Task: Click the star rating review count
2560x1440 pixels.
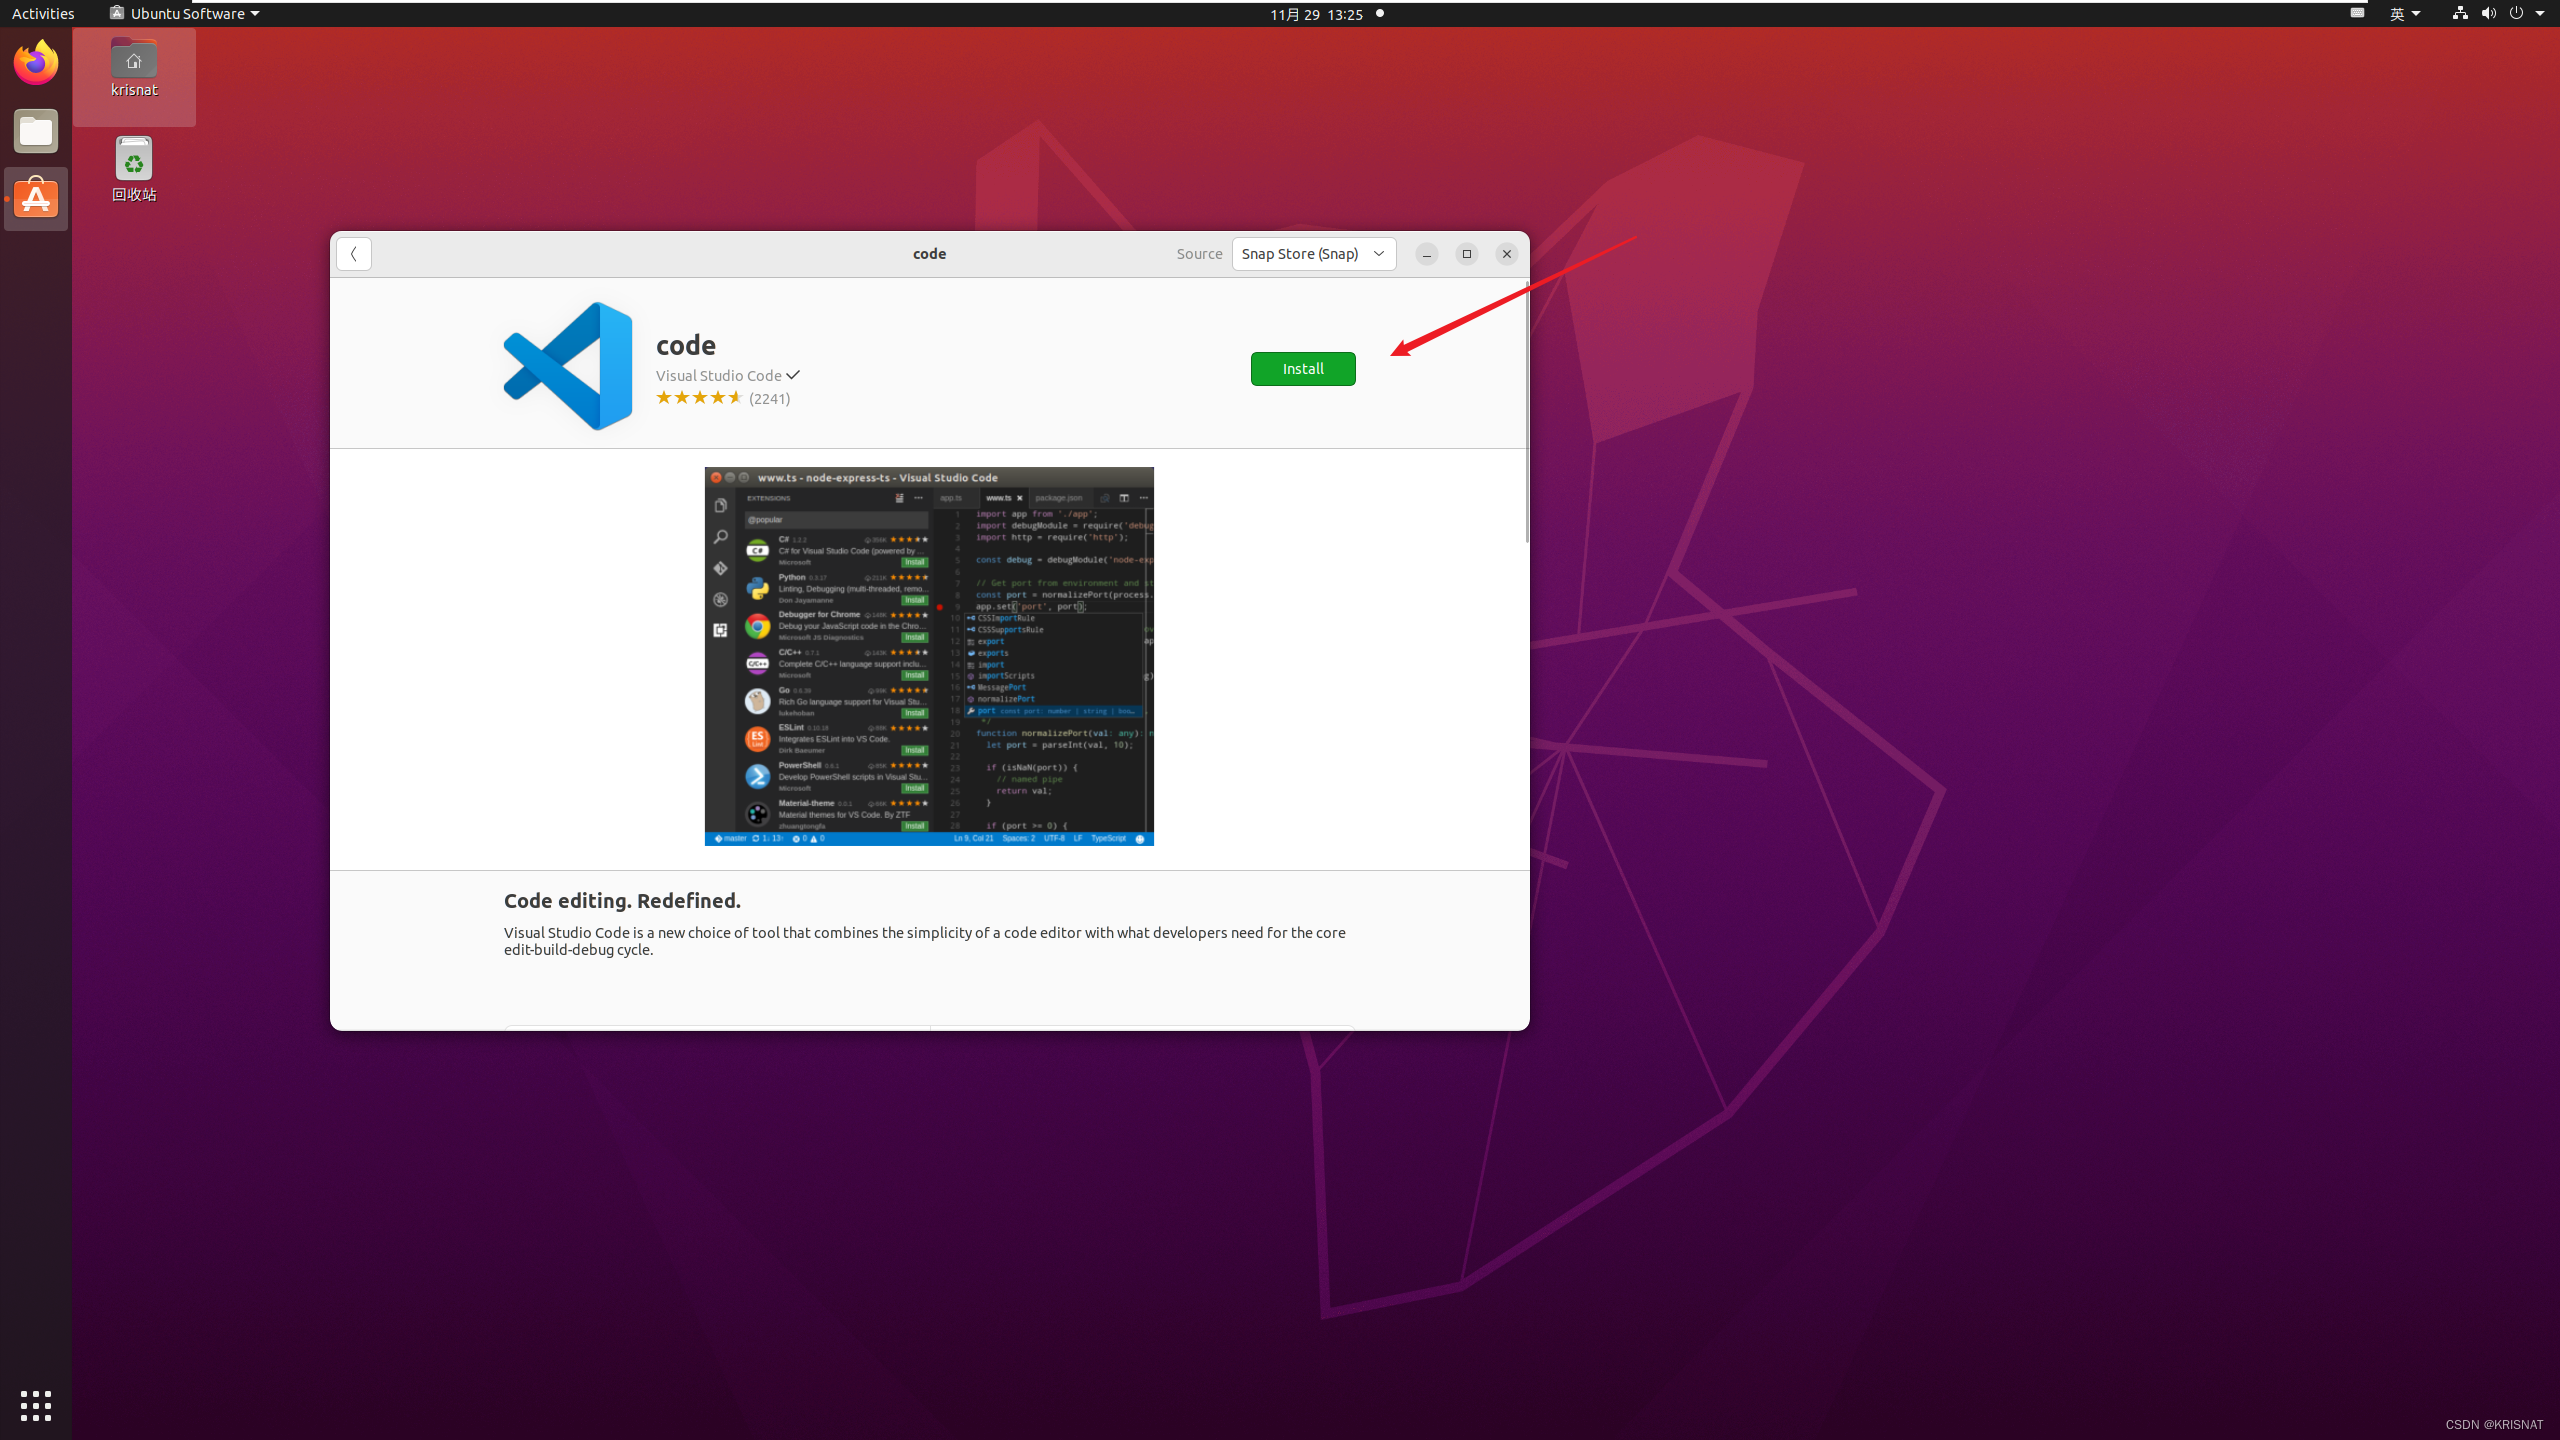Action: pos(769,399)
